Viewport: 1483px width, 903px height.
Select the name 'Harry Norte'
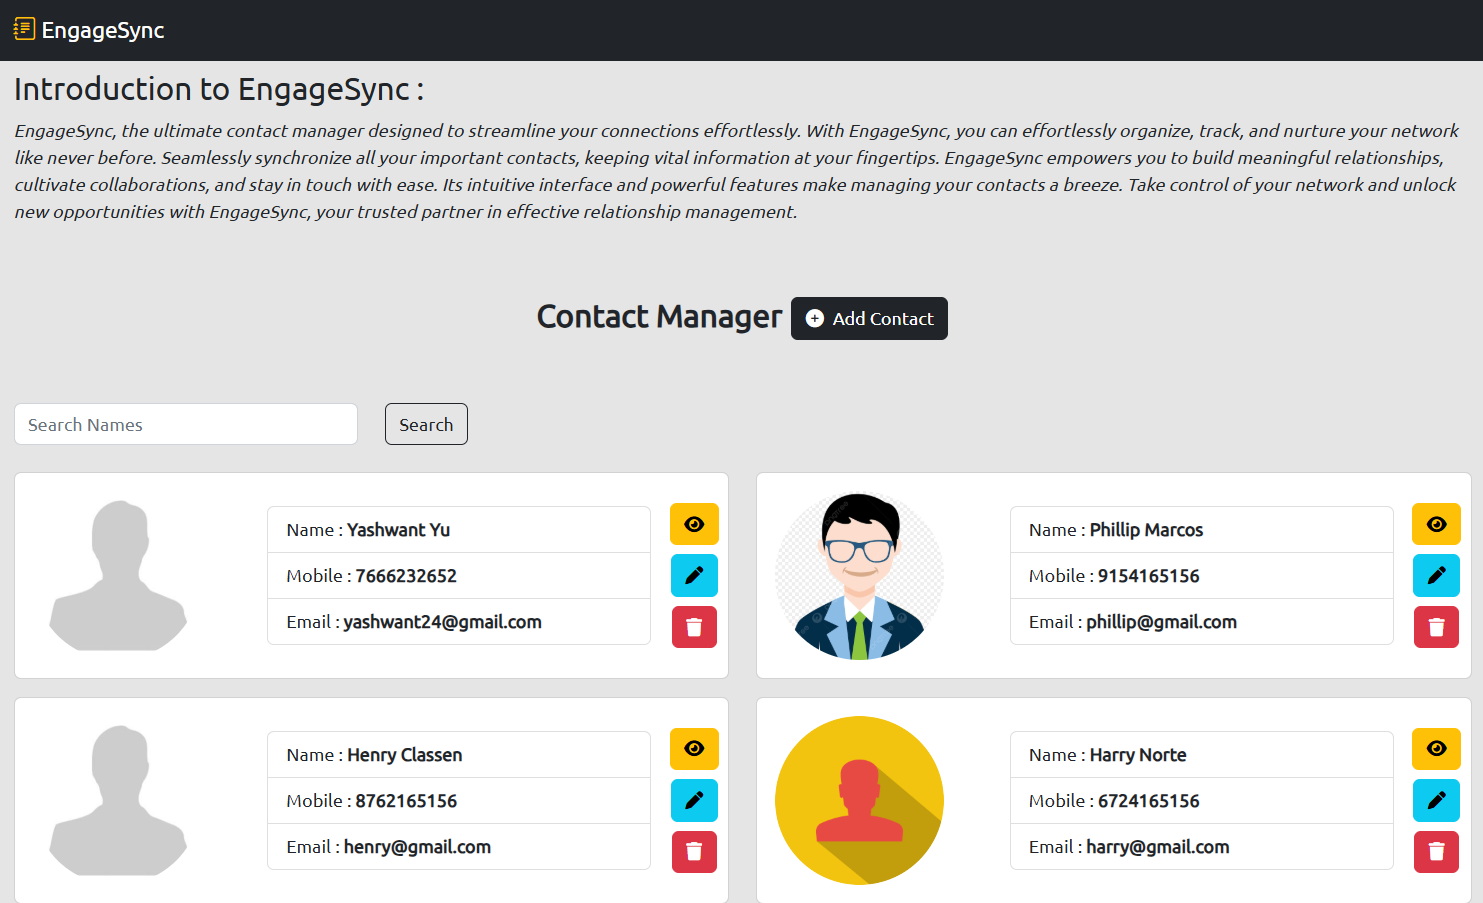tap(1138, 755)
